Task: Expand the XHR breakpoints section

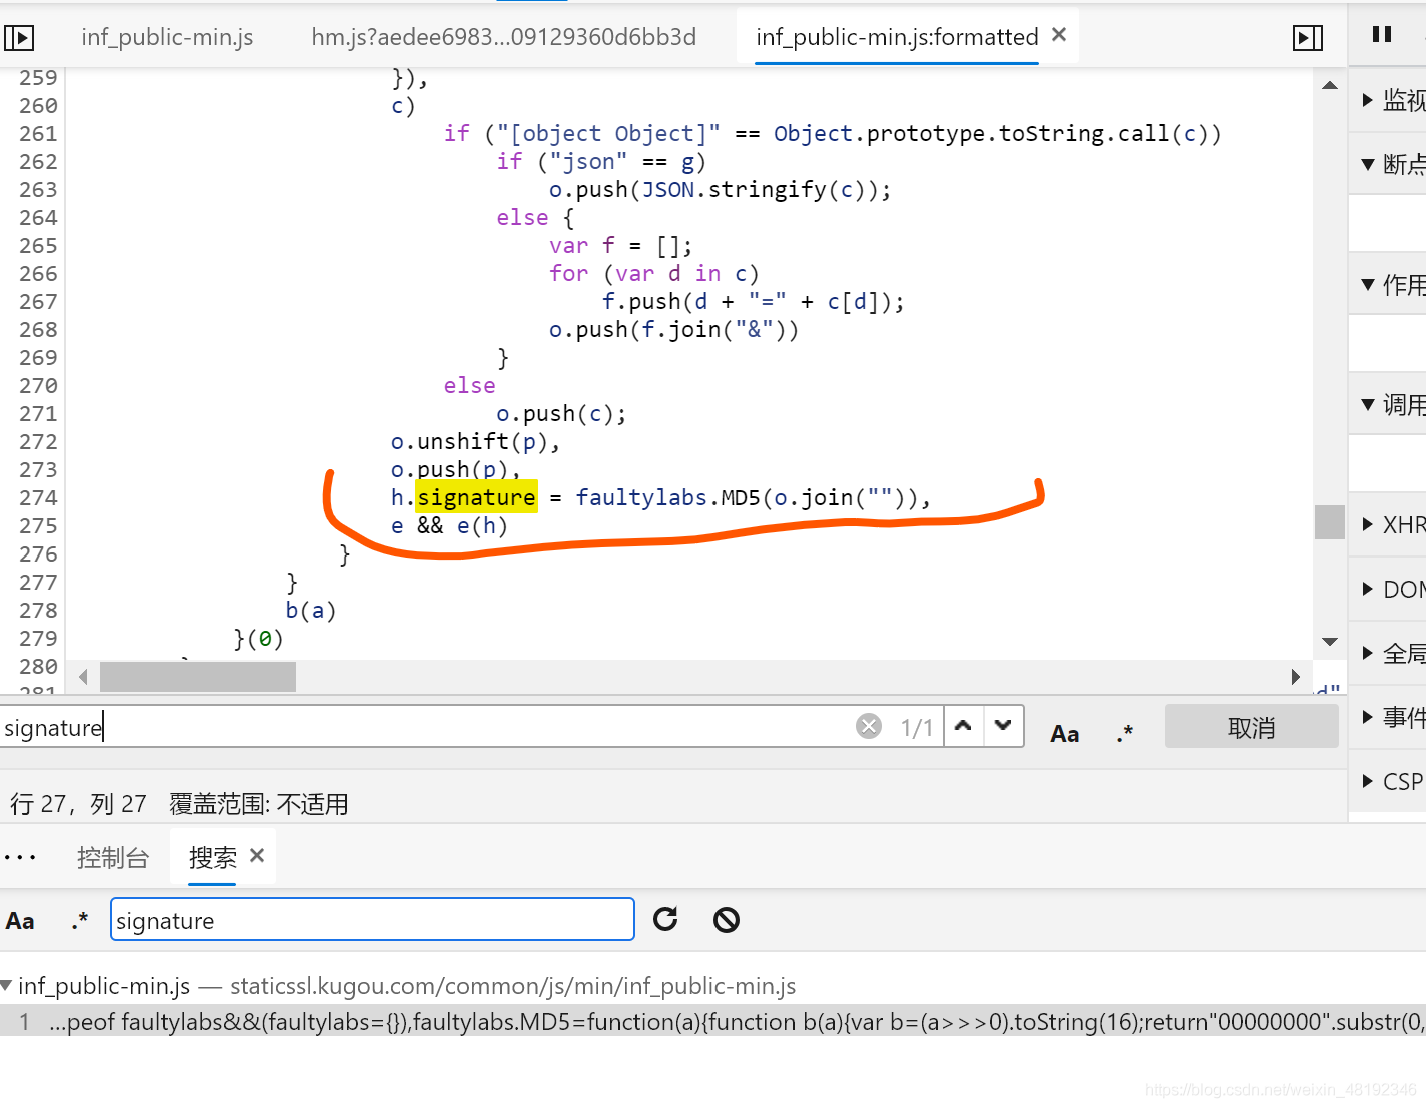Action: 1368,524
